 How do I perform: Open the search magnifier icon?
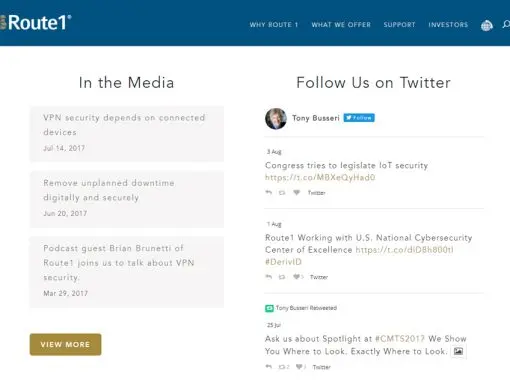coord(506,24)
